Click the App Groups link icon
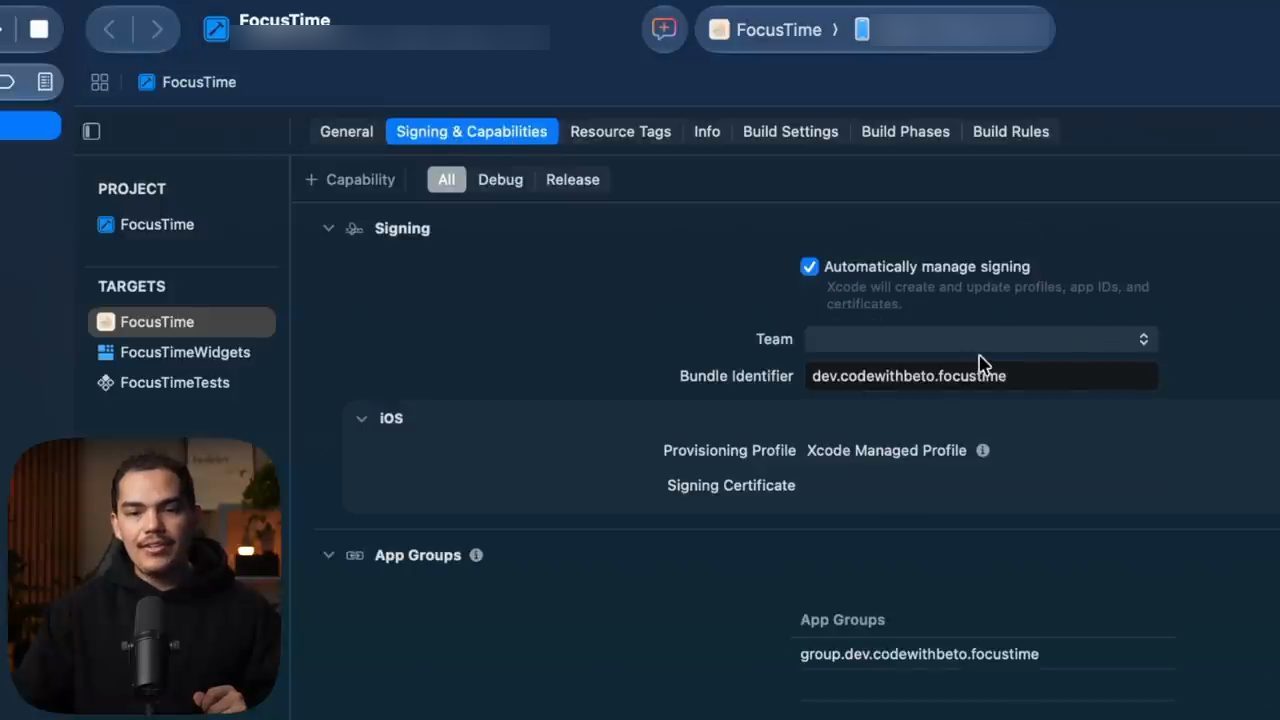 pos(354,555)
